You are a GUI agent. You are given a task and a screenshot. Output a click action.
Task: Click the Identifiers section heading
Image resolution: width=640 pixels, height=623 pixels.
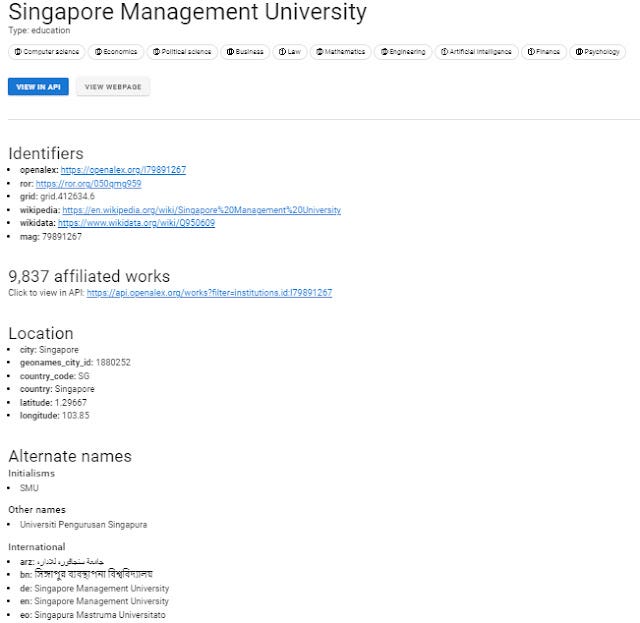46,154
